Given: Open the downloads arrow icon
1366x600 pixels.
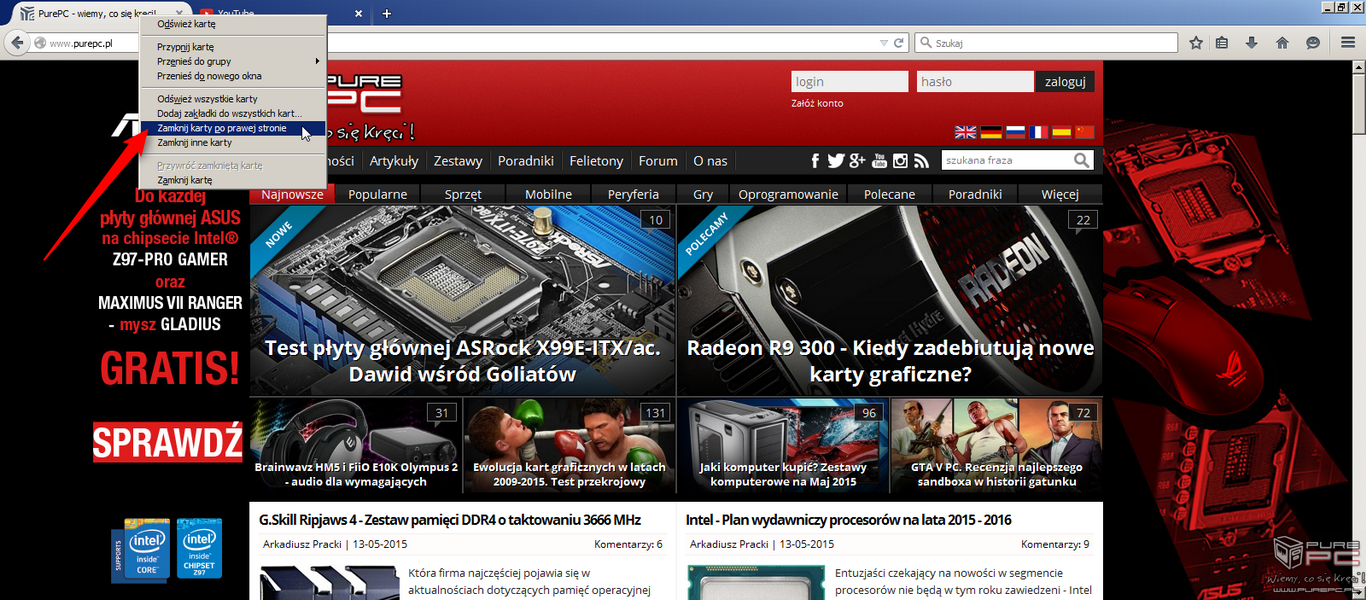Looking at the screenshot, I should (x=1251, y=43).
